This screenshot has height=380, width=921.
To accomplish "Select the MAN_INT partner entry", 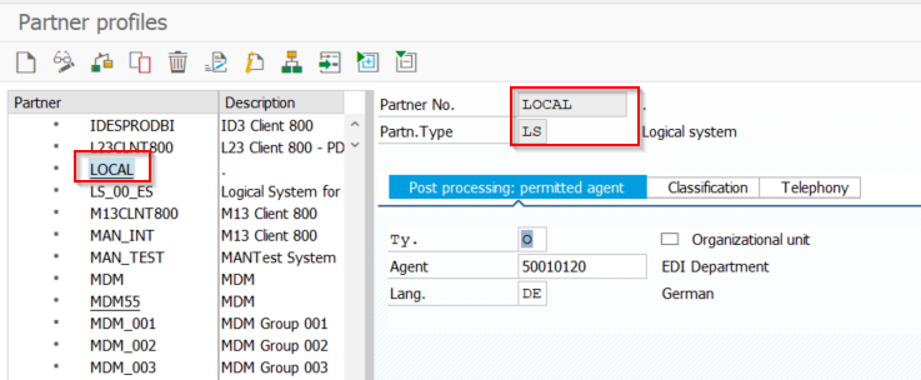I will (122, 236).
